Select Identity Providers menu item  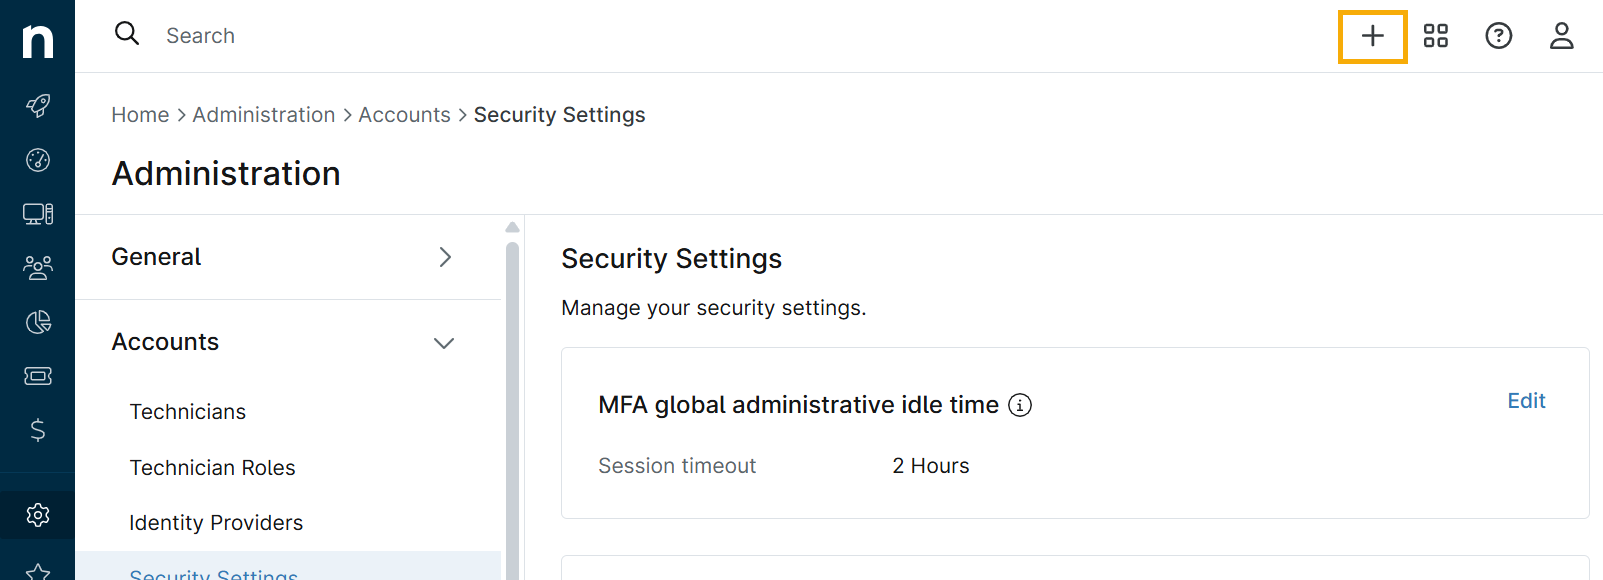(216, 523)
